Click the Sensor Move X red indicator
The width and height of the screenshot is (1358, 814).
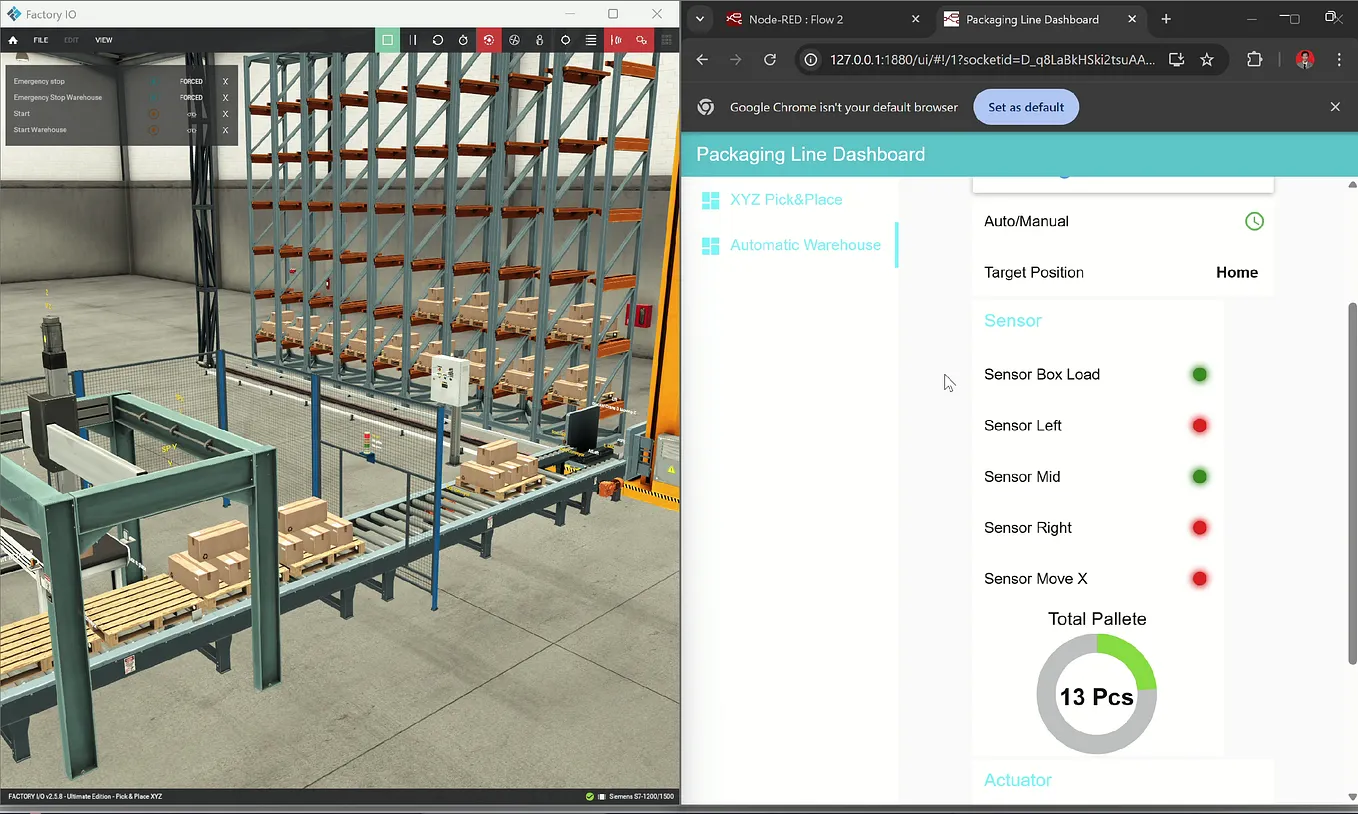[1200, 578]
